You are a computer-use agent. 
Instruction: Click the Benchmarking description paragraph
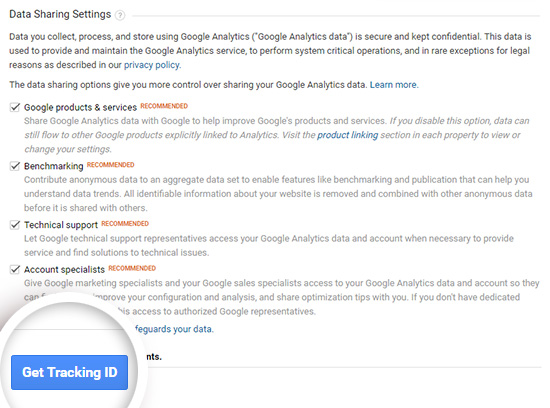278,194
